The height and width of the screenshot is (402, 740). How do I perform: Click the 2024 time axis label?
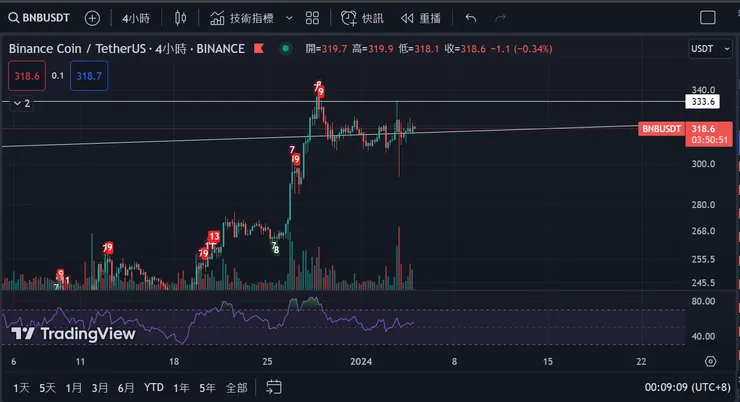click(361, 361)
